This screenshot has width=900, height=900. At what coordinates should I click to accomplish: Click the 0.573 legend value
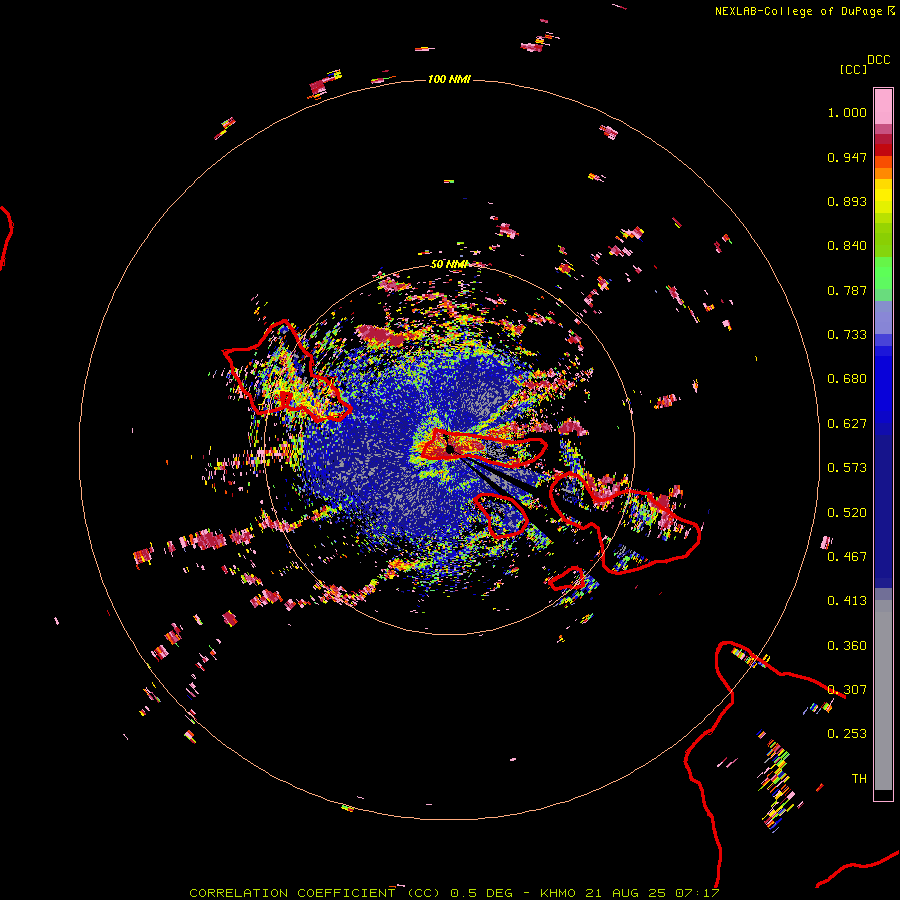point(847,468)
